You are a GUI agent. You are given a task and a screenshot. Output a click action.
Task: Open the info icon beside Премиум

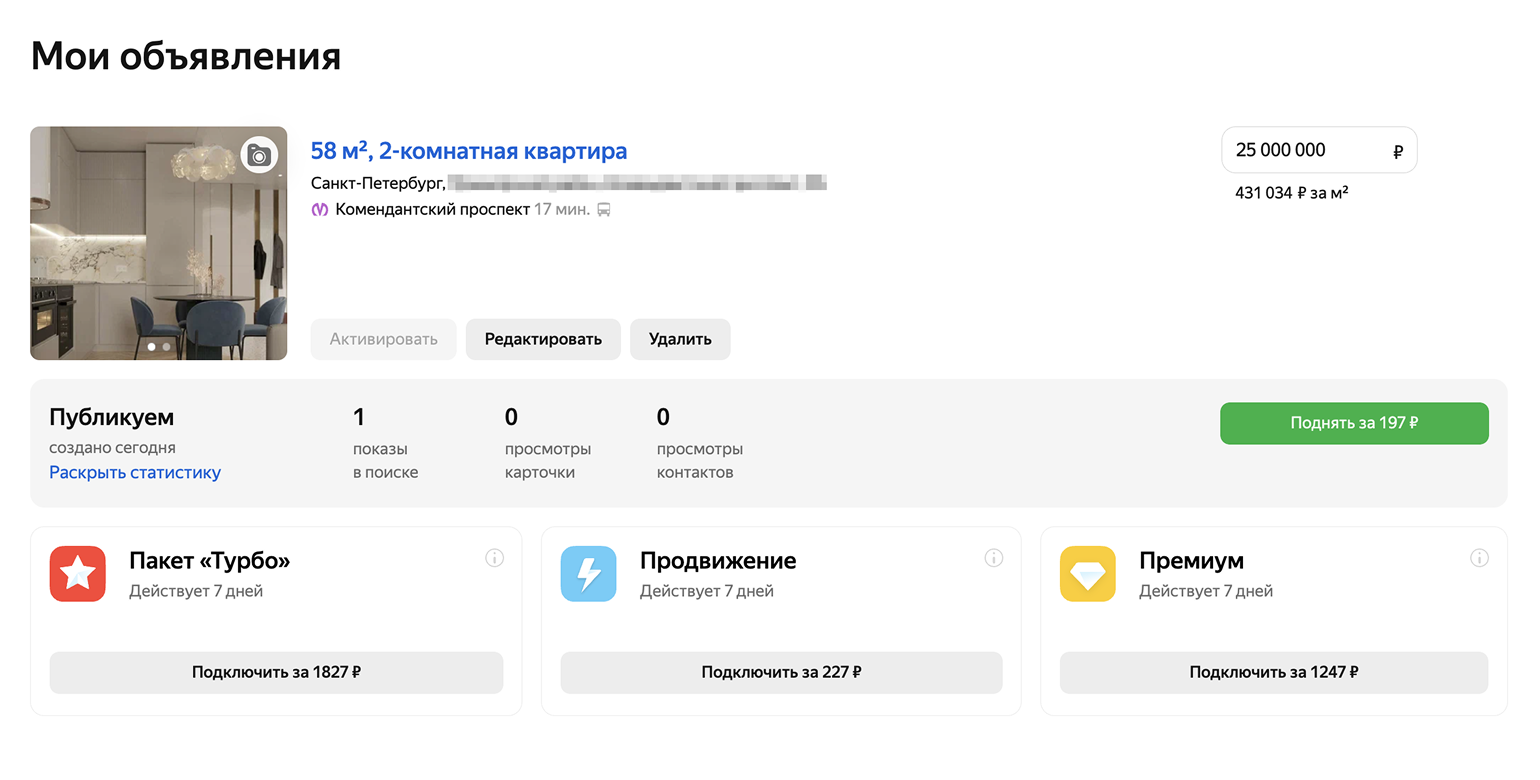[x=1480, y=558]
